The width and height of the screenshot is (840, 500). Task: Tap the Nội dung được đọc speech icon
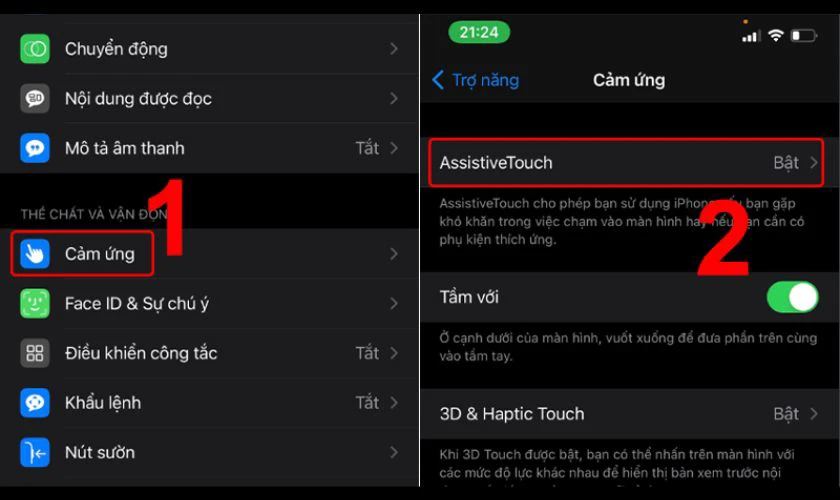point(35,99)
